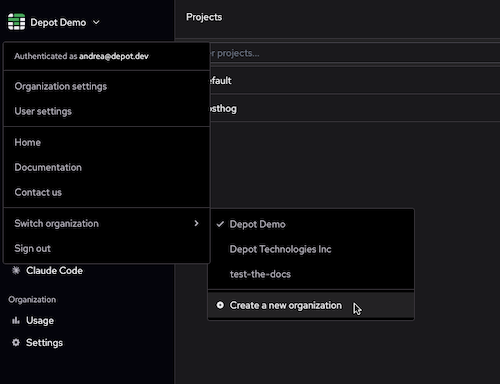
Task: Select the Switch organization menu entry
Action: pos(107,223)
